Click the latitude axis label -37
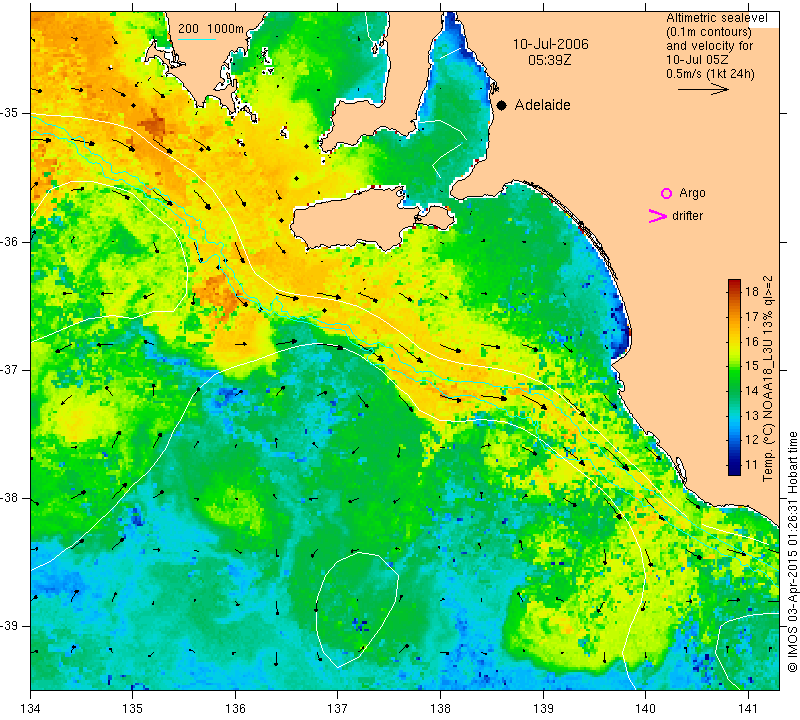The height and width of the screenshot is (720, 800). tap(10, 369)
